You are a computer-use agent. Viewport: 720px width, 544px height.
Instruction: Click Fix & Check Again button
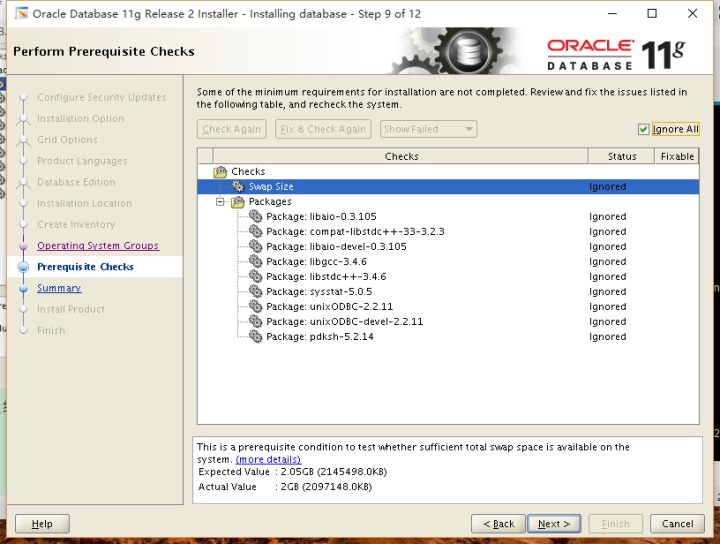pos(323,129)
